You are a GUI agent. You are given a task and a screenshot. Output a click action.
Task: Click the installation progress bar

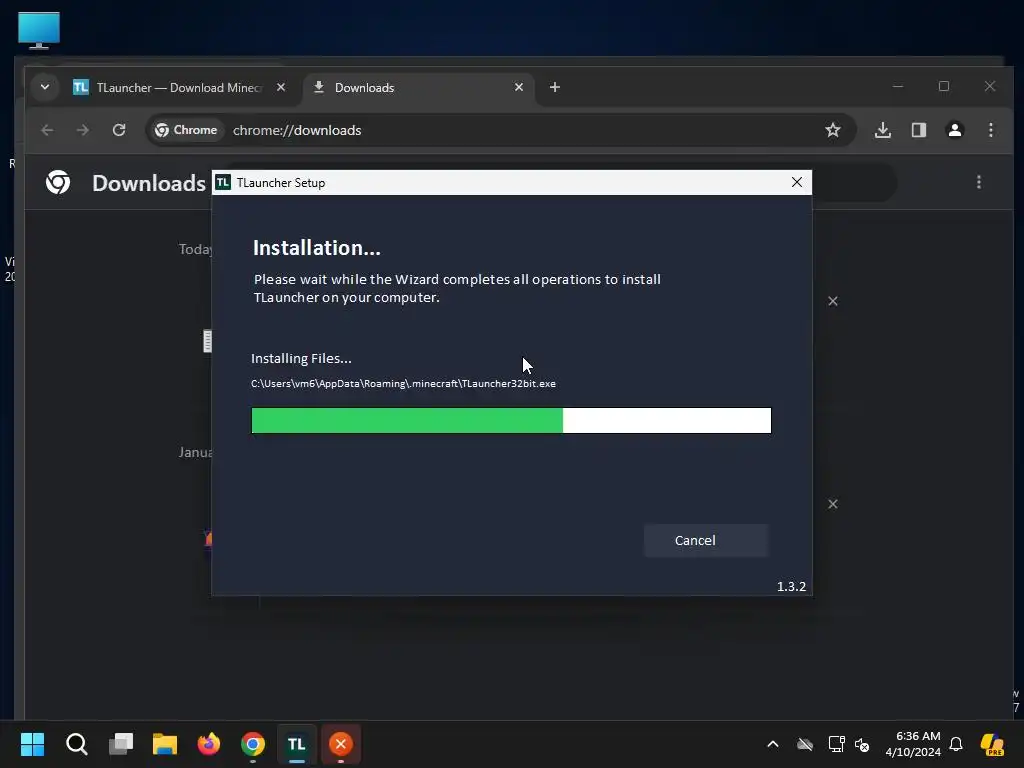pyautogui.click(x=511, y=421)
